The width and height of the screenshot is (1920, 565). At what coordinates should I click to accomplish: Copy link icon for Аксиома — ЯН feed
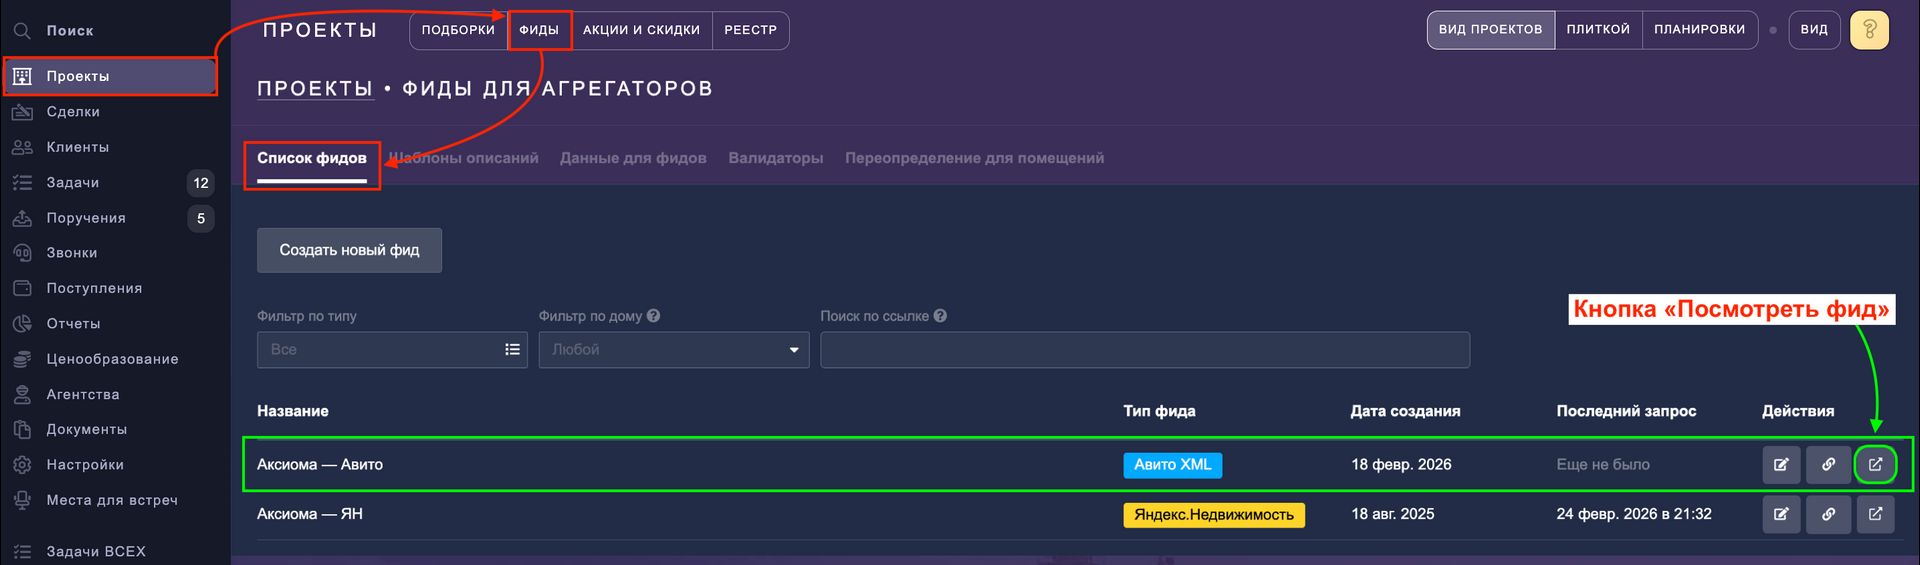point(1828,514)
